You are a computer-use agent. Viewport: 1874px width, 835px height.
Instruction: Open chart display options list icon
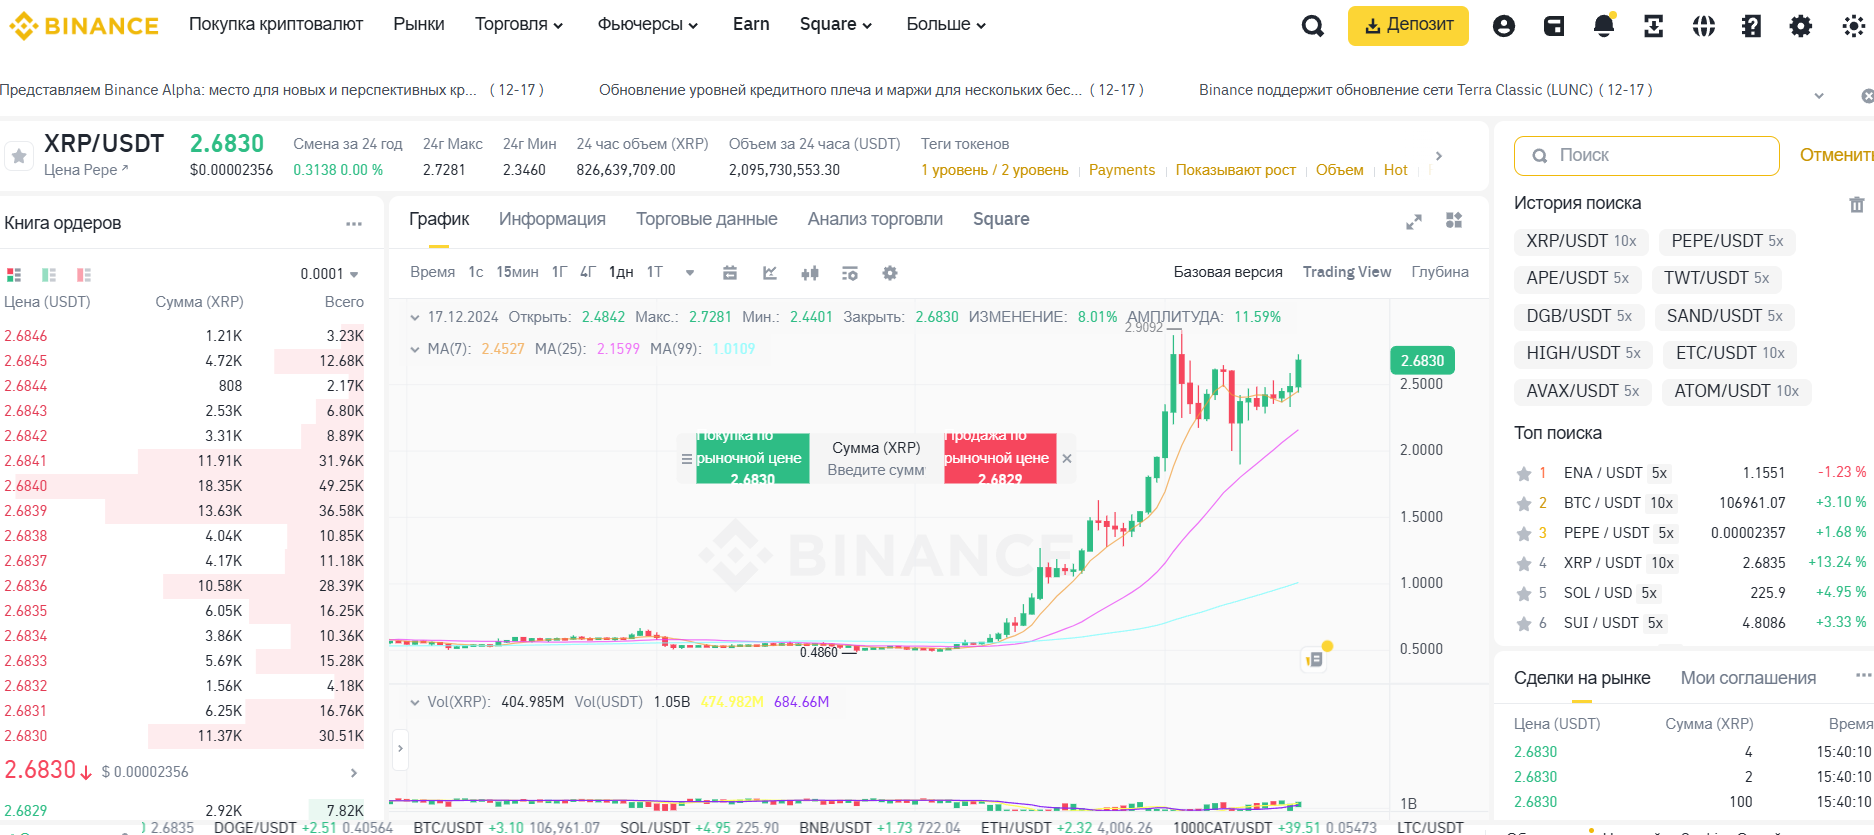850,273
